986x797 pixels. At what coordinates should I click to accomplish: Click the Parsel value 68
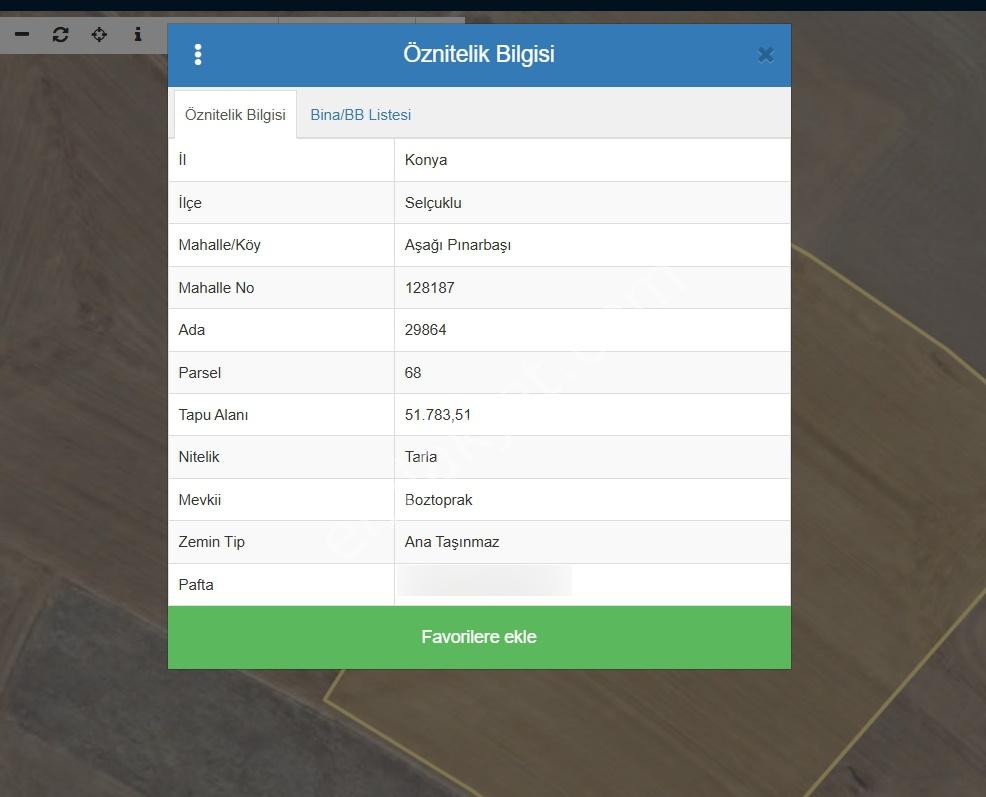pos(413,372)
